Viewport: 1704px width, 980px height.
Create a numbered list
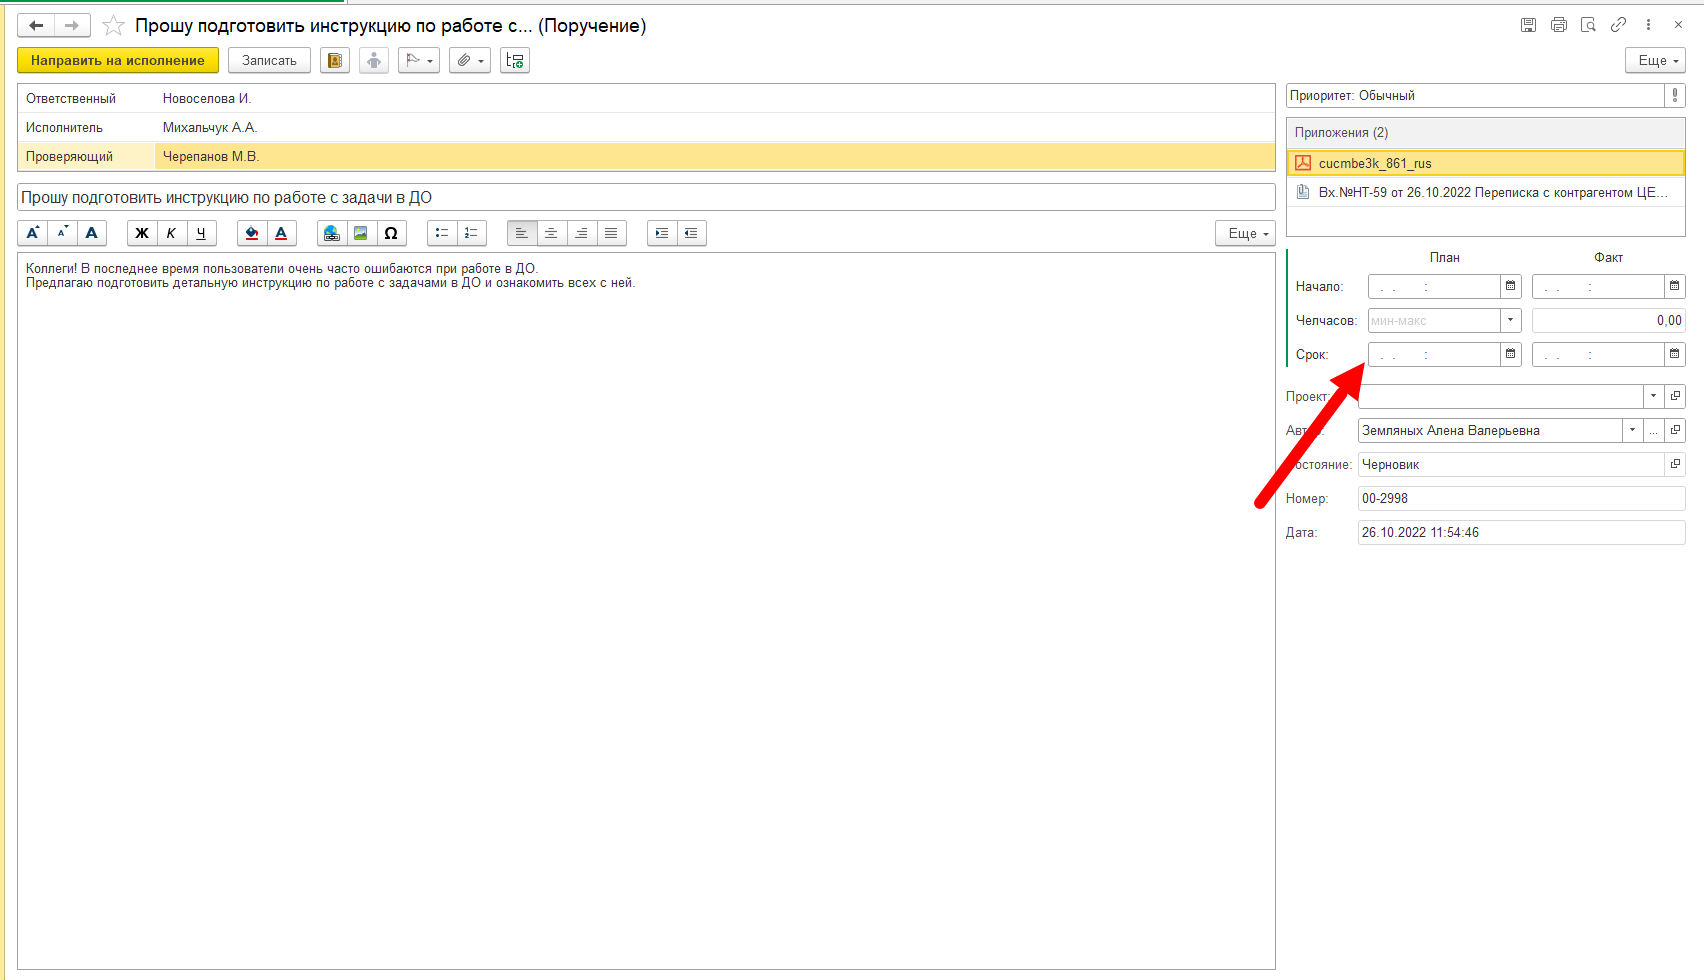coord(471,233)
